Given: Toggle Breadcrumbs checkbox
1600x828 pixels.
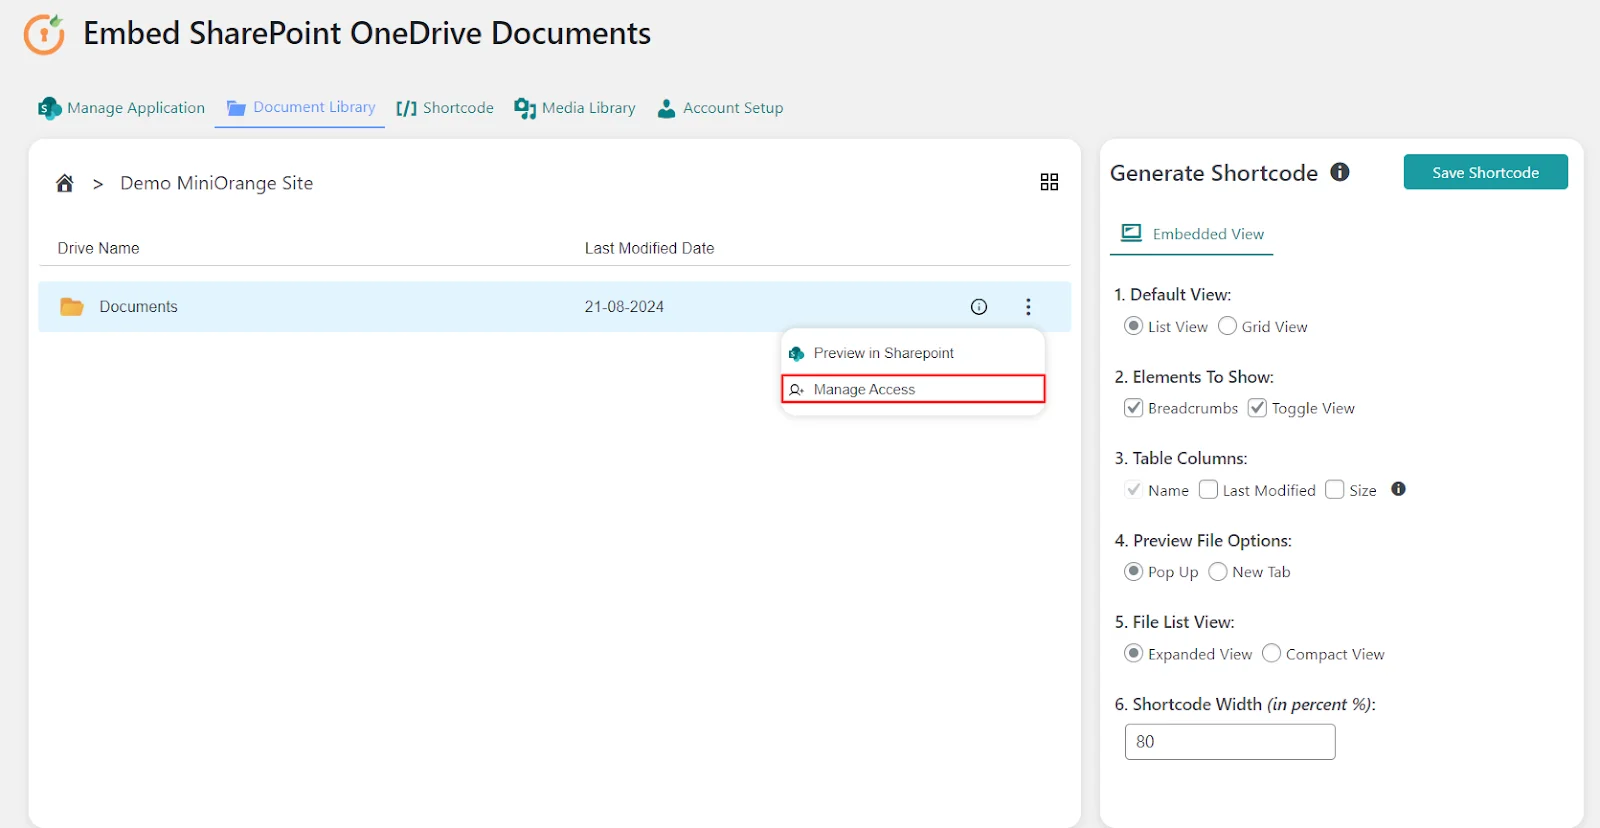Looking at the screenshot, I should click(1134, 408).
